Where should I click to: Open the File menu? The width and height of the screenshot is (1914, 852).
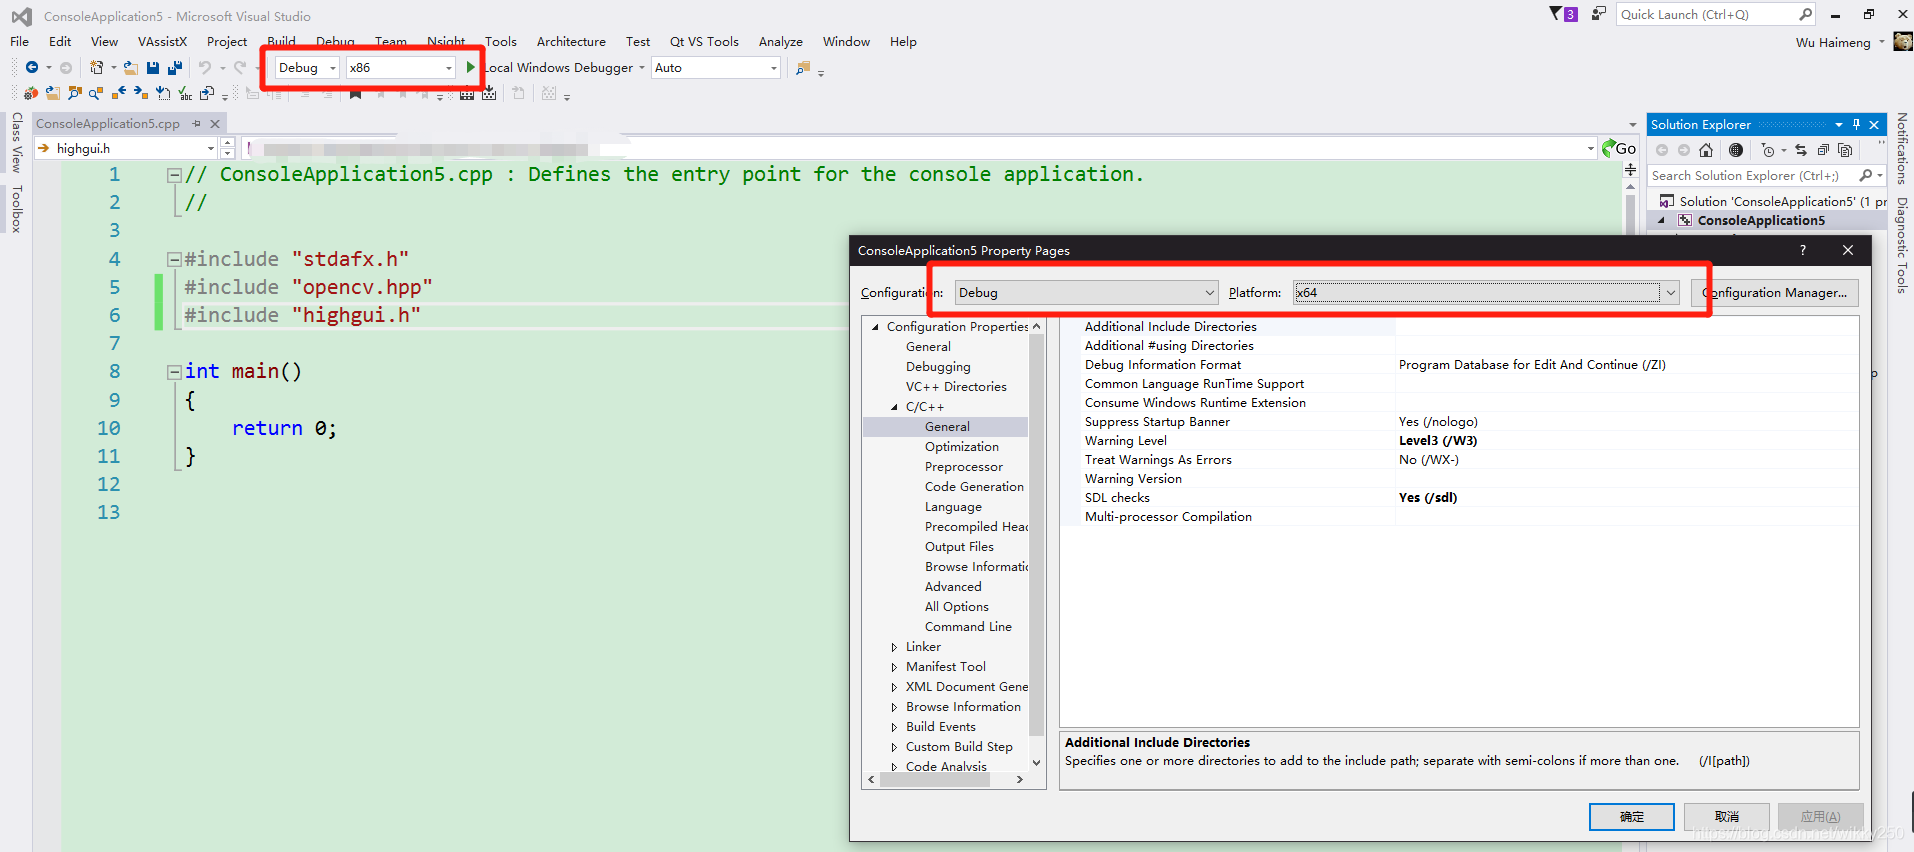click(x=20, y=41)
